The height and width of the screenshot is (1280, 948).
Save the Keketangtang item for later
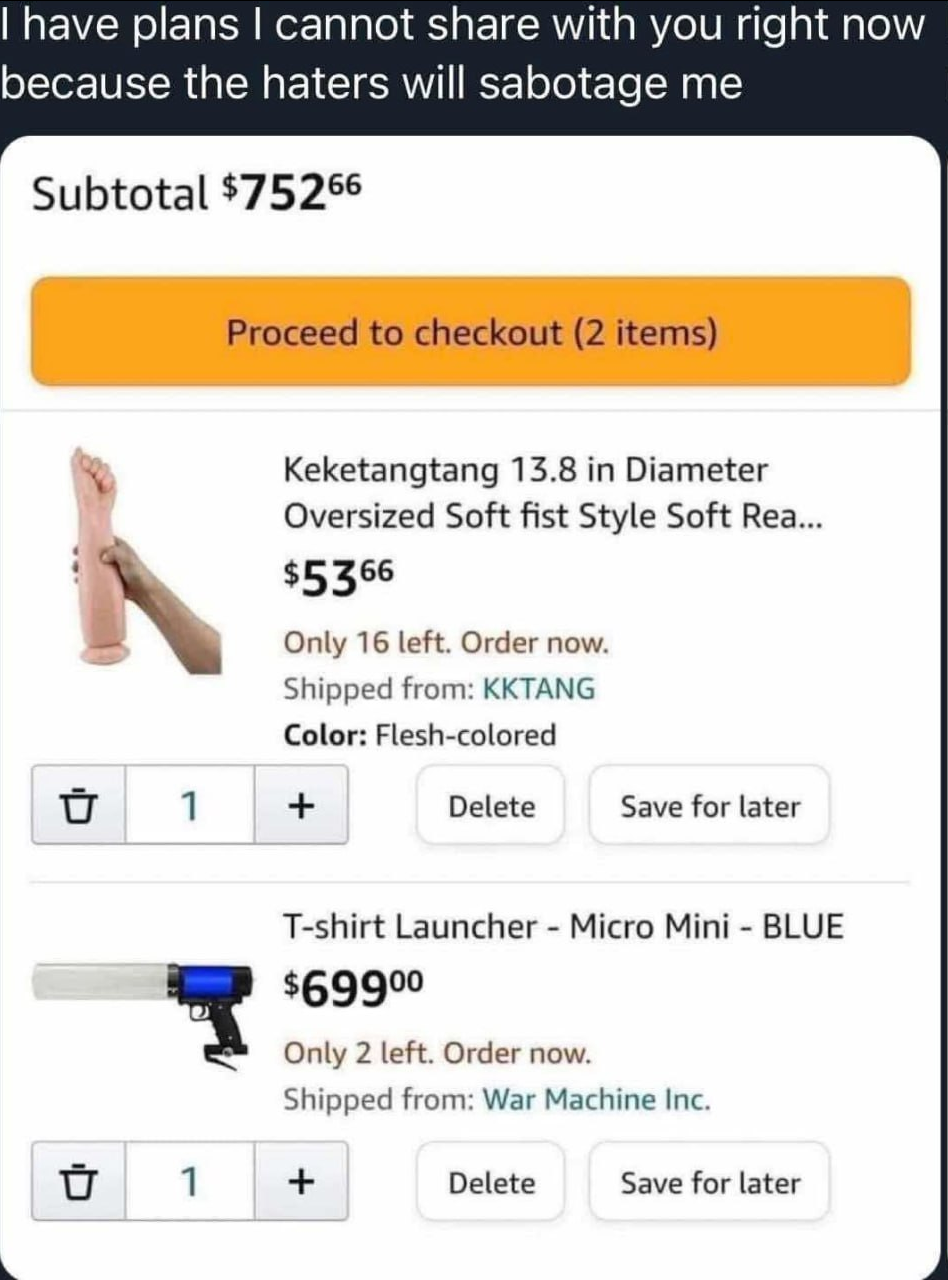[x=710, y=806]
